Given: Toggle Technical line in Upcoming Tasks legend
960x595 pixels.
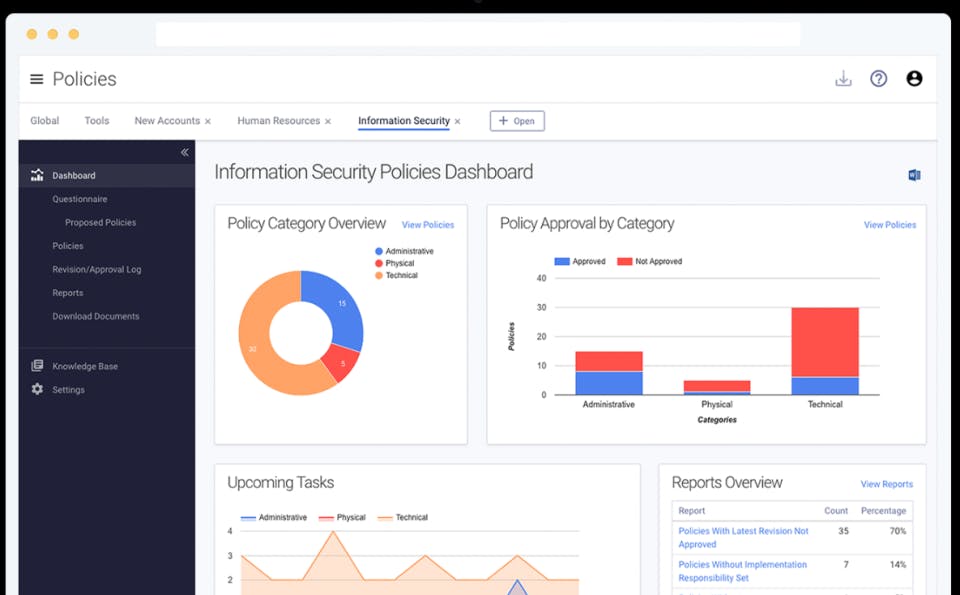Looking at the screenshot, I should pyautogui.click(x=403, y=517).
